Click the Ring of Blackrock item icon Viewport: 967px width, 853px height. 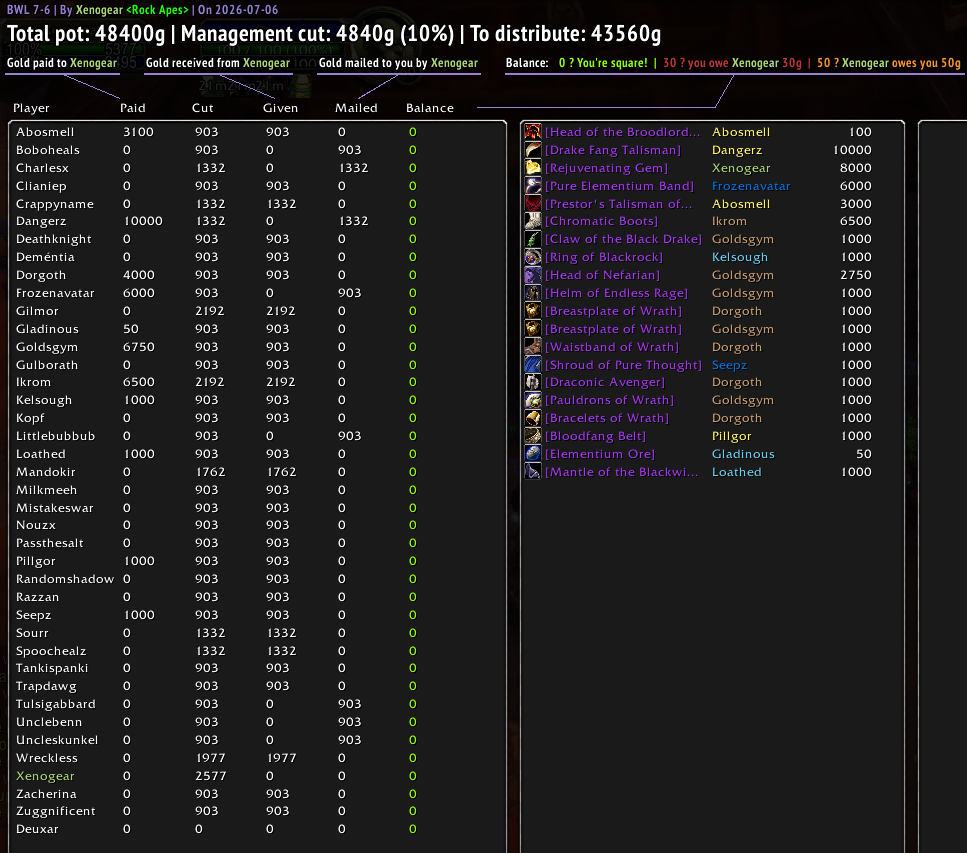coord(533,257)
